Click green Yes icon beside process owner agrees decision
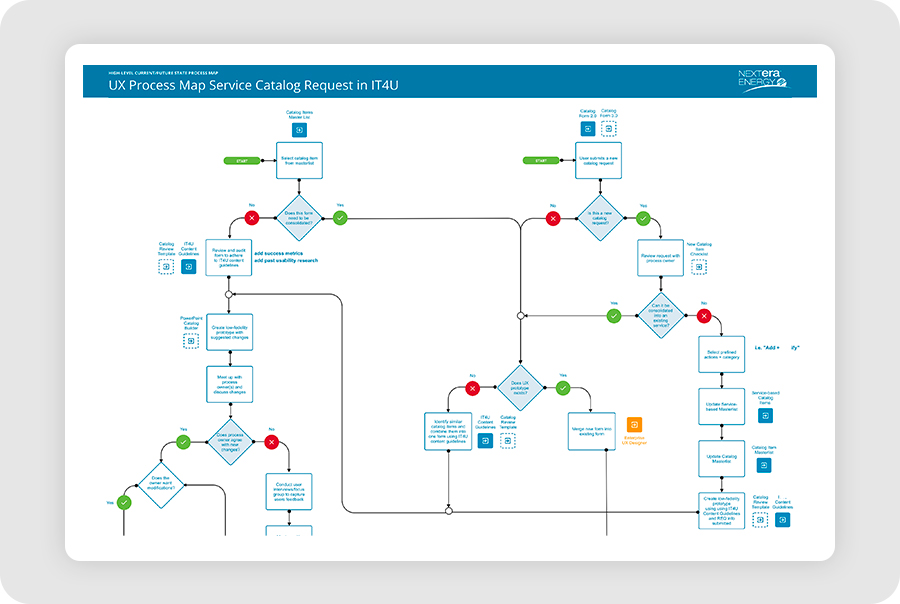The height and width of the screenshot is (604, 900). click(x=183, y=442)
